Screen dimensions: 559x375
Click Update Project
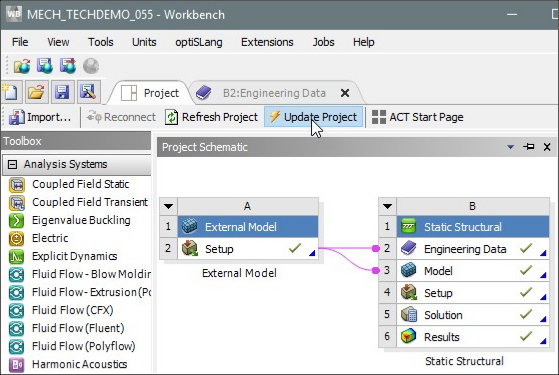click(313, 117)
